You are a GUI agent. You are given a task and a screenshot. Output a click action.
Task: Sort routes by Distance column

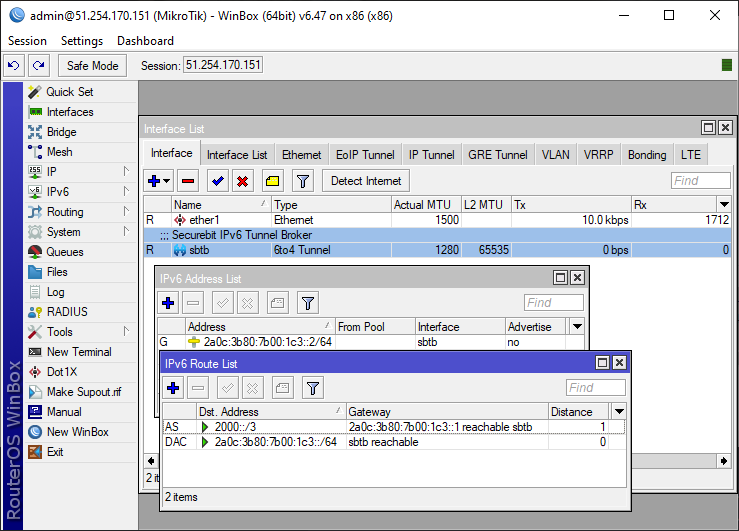[x=578, y=412]
